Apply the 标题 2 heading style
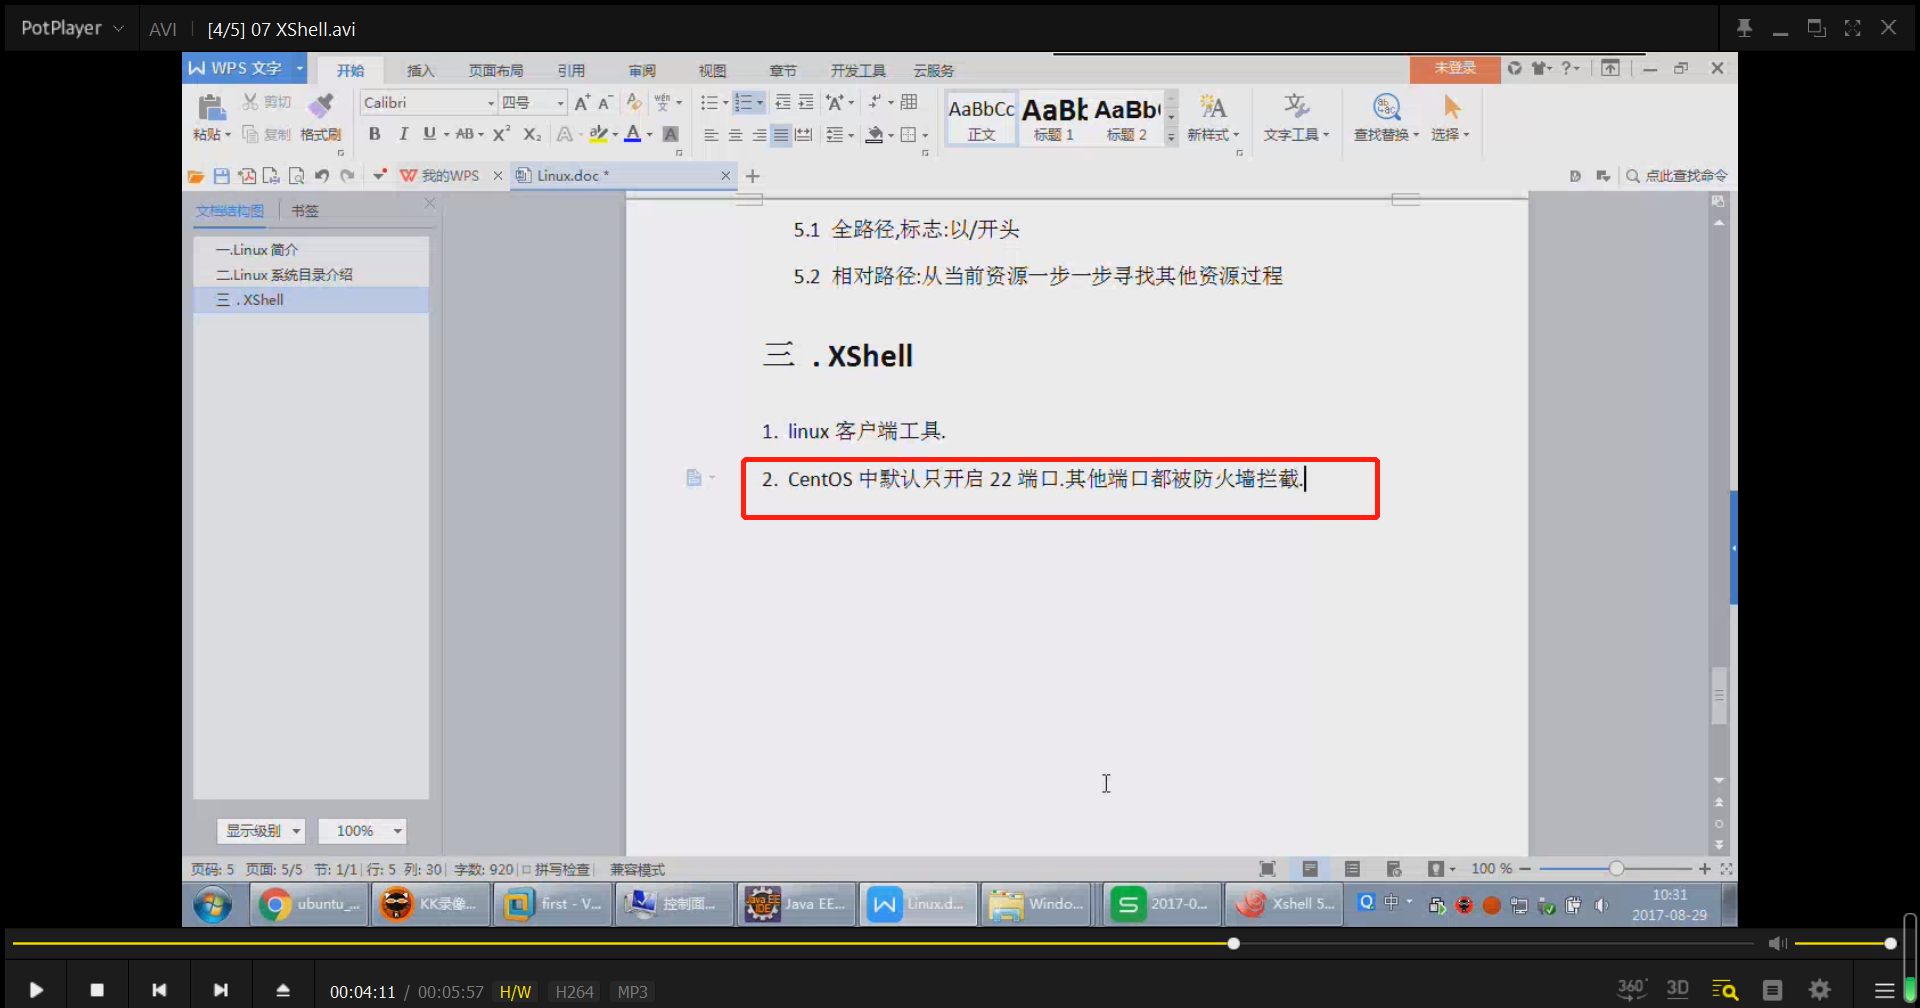The image size is (1920, 1008). pos(1127,118)
